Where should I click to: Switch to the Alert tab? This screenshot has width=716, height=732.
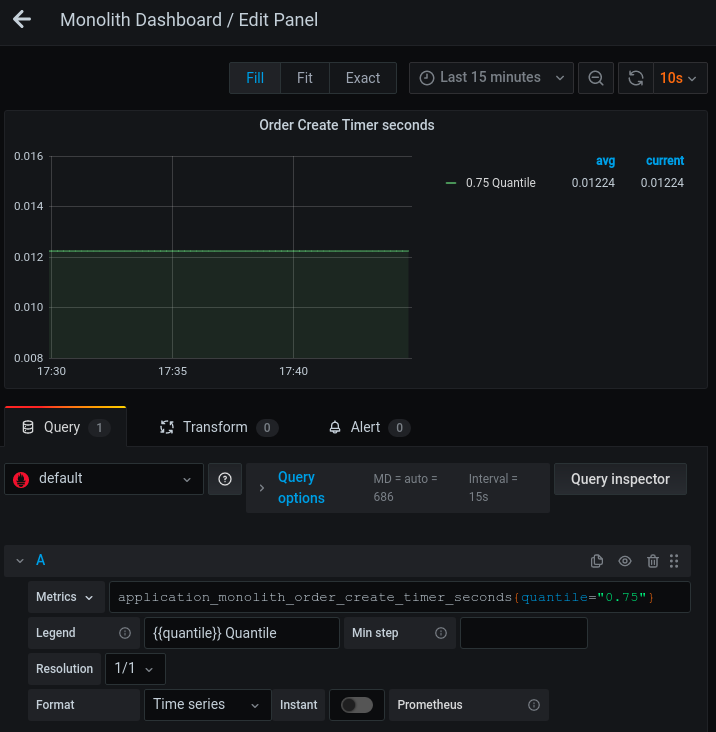point(369,427)
